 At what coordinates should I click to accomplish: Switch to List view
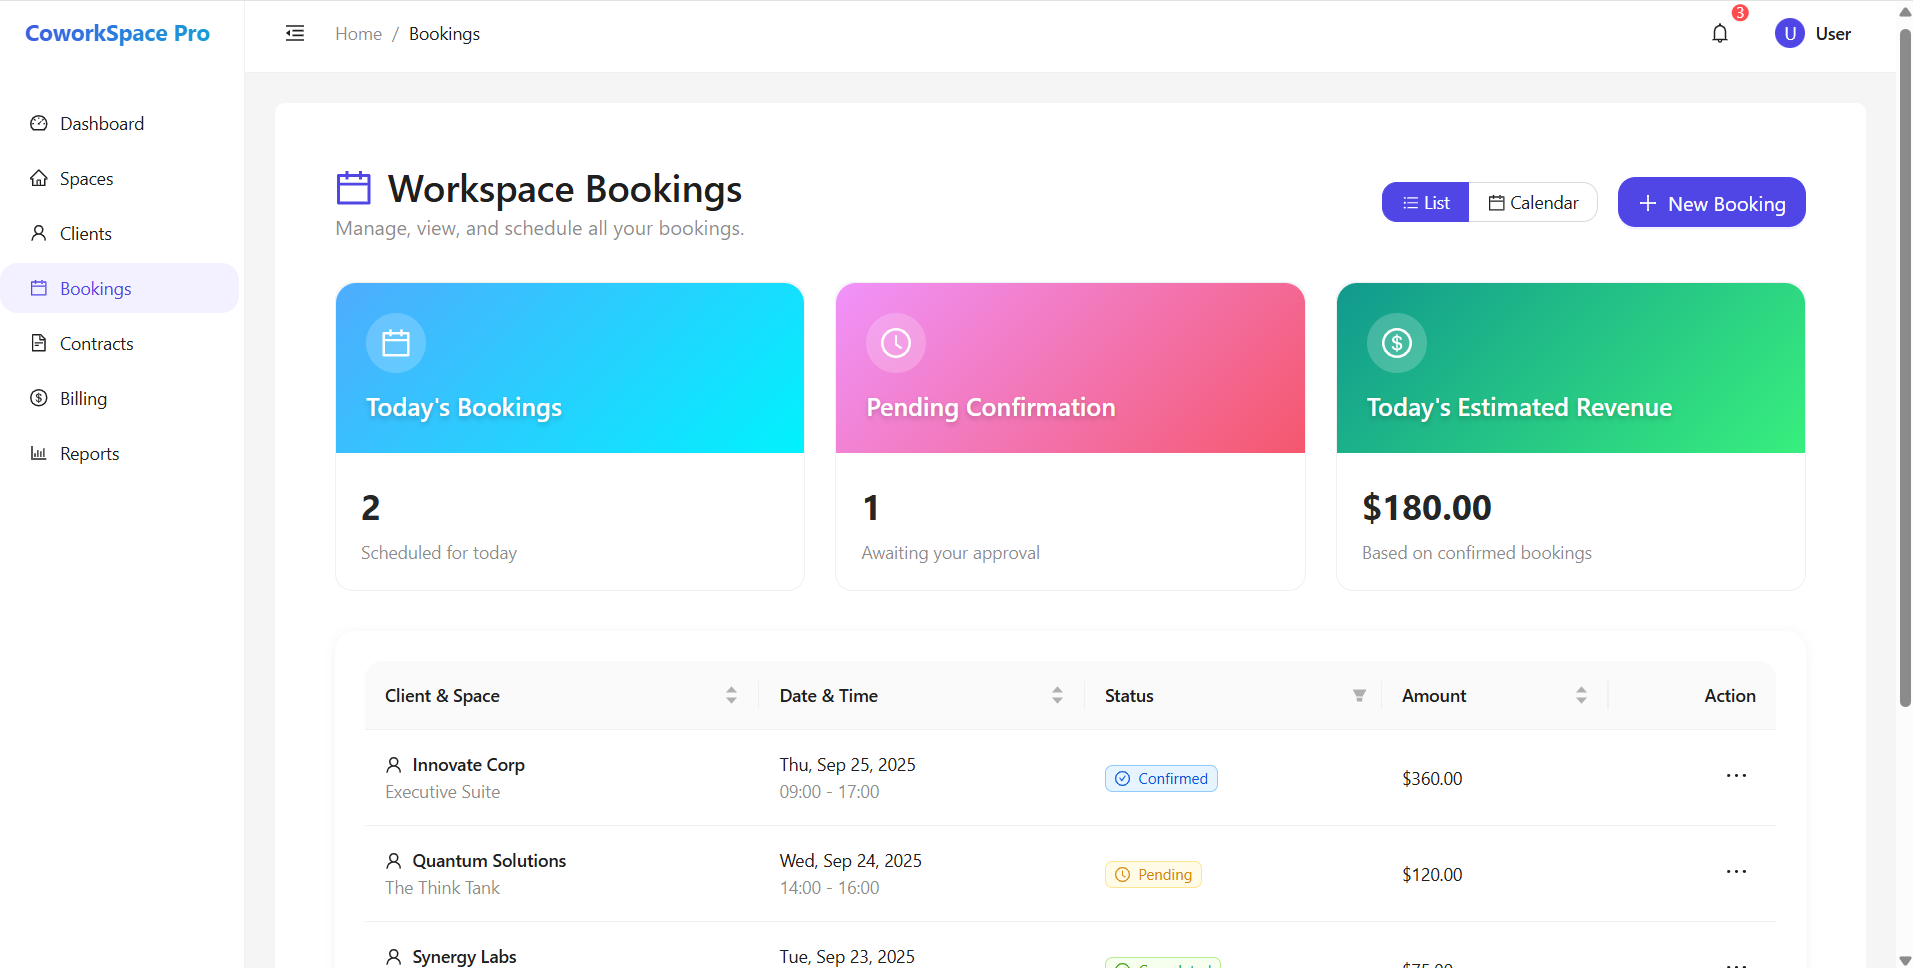coord(1425,203)
